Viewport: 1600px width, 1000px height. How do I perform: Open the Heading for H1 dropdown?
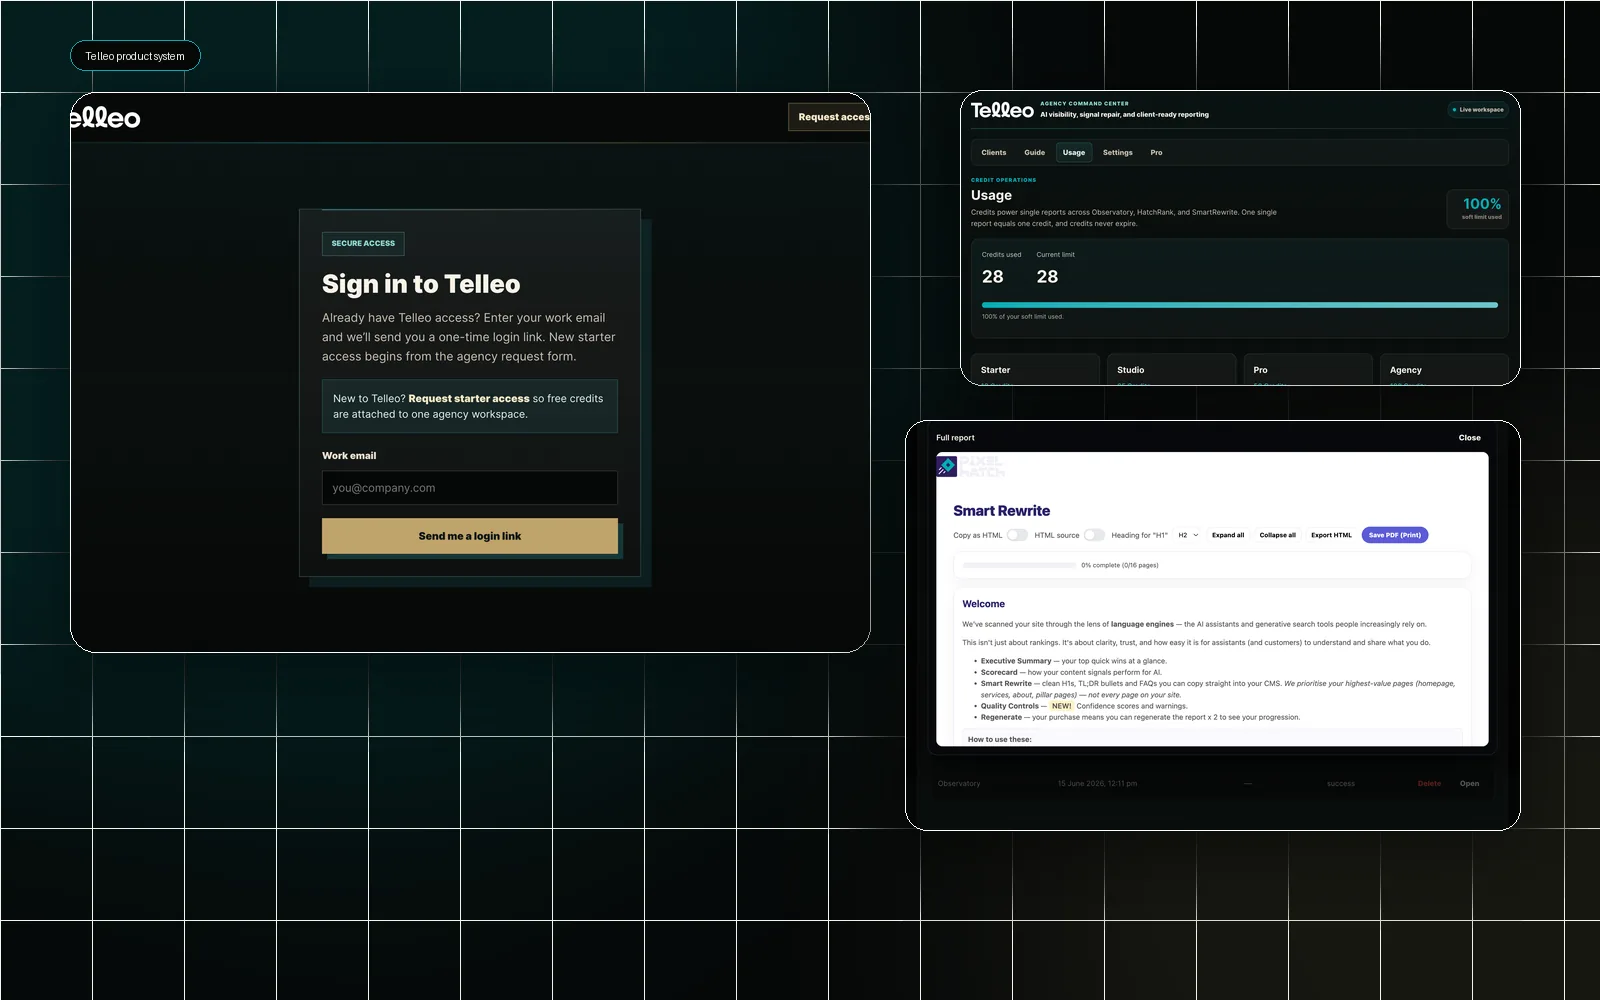[x=1188, y=535]
